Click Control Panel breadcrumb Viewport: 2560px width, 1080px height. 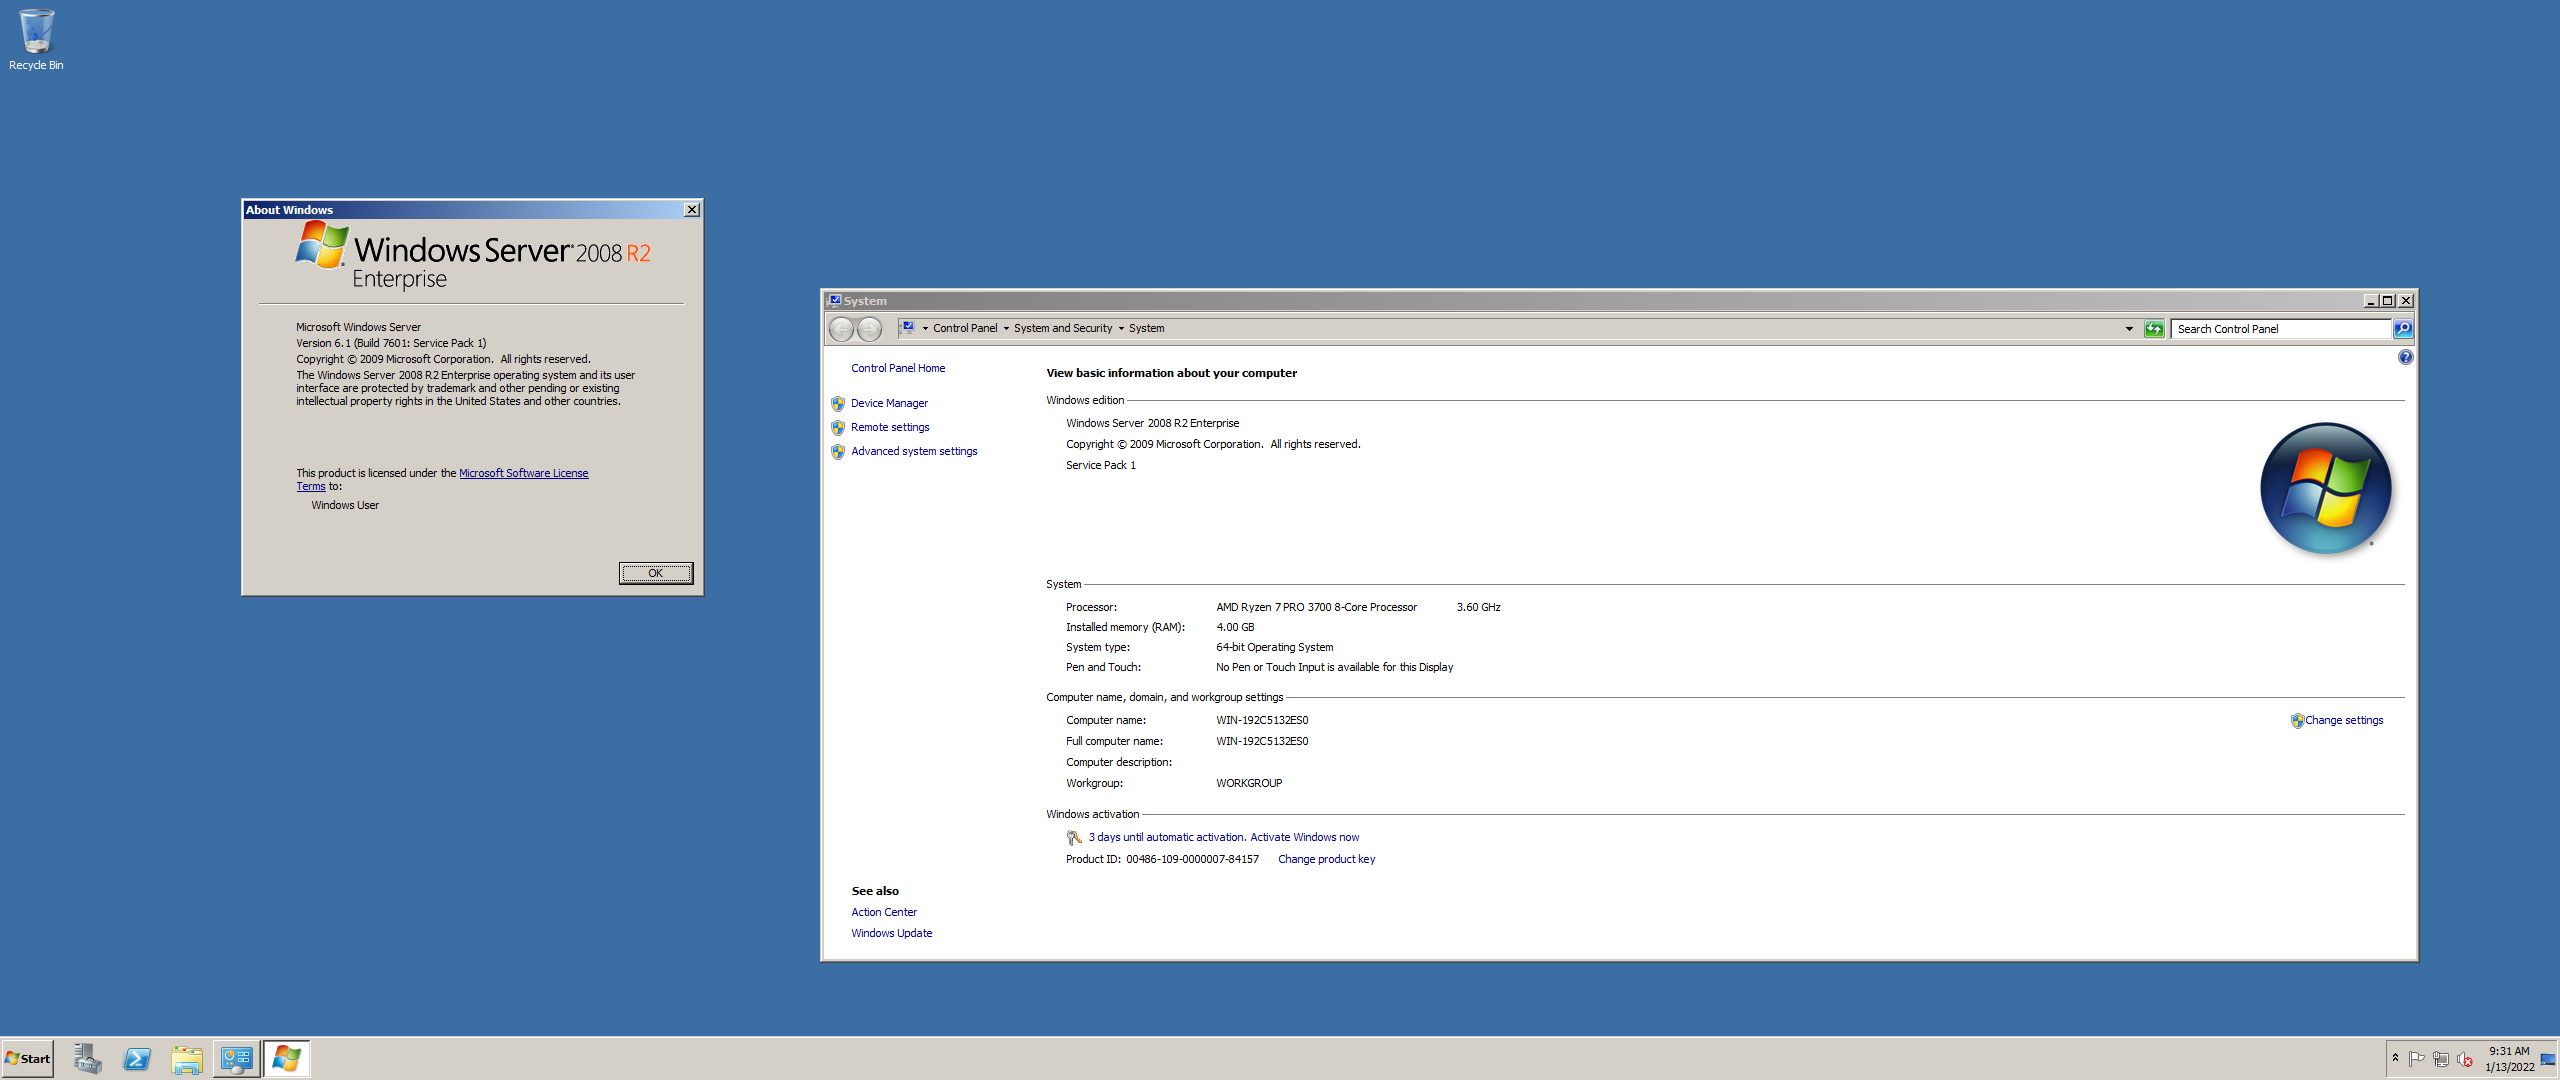pyautogui.click(x=965, y=329)
